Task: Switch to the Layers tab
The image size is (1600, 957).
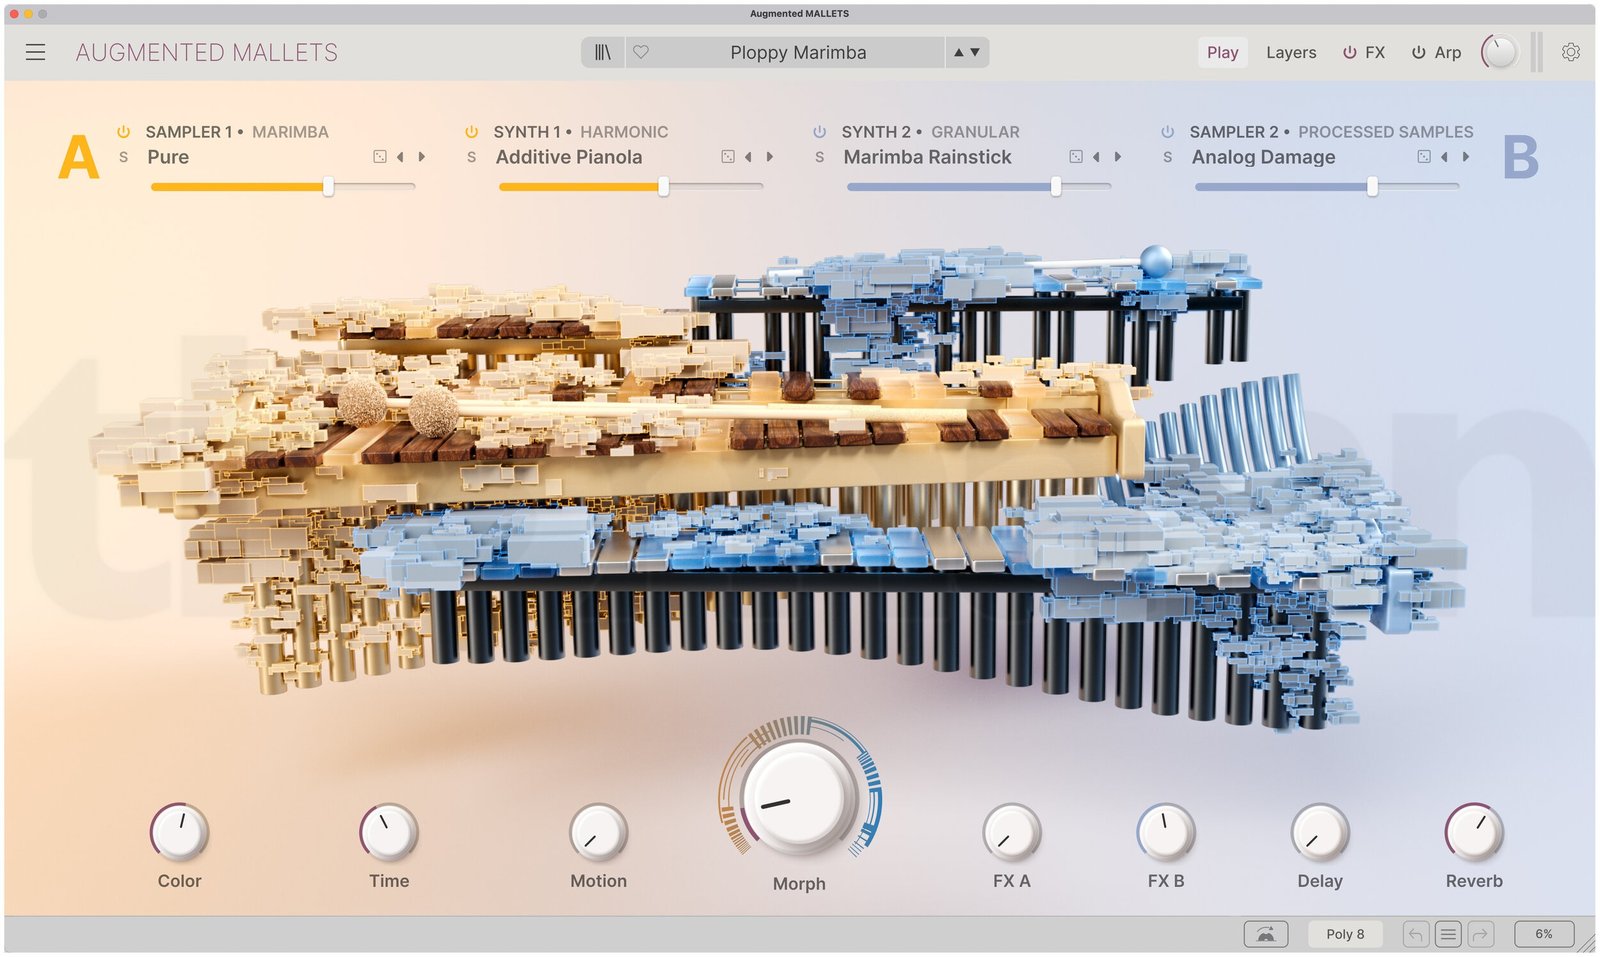Action: point(1290,53)
